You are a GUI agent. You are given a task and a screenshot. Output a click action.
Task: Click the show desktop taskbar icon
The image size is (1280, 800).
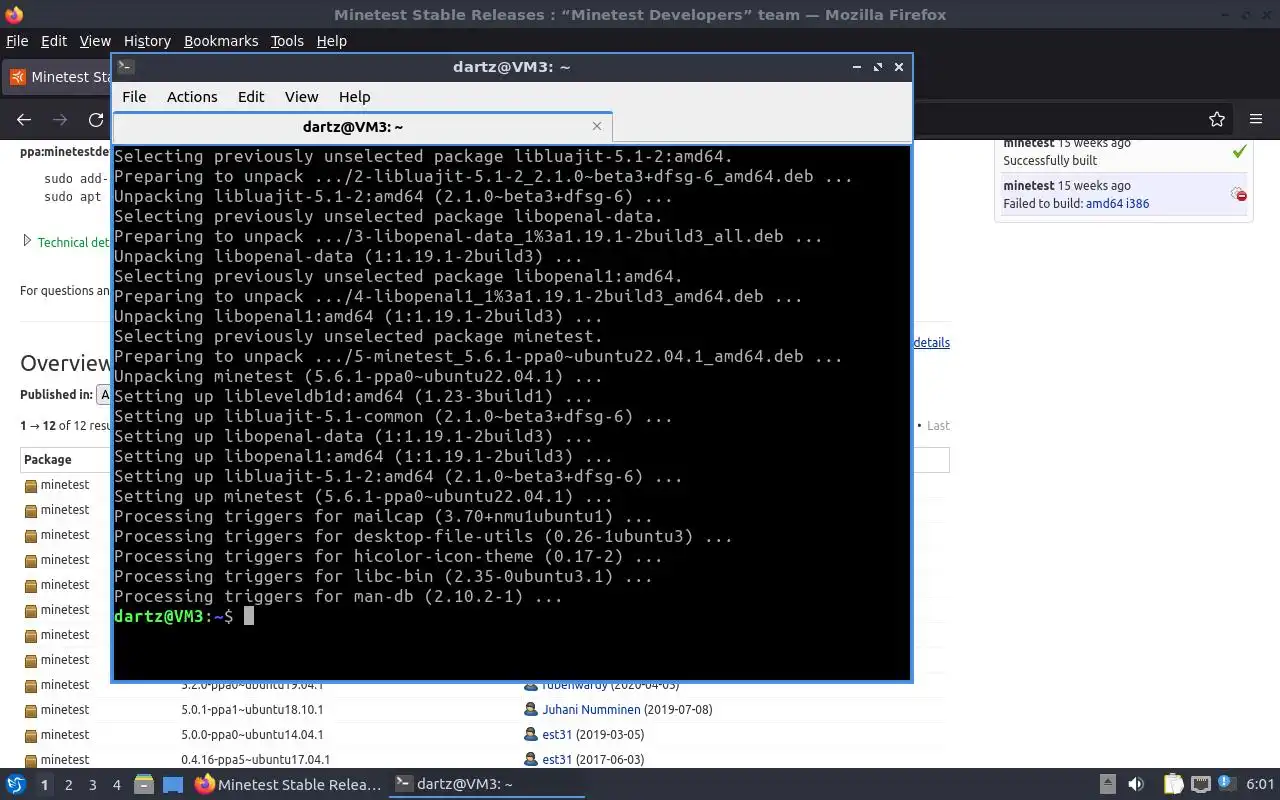click(x=172, y=785)
